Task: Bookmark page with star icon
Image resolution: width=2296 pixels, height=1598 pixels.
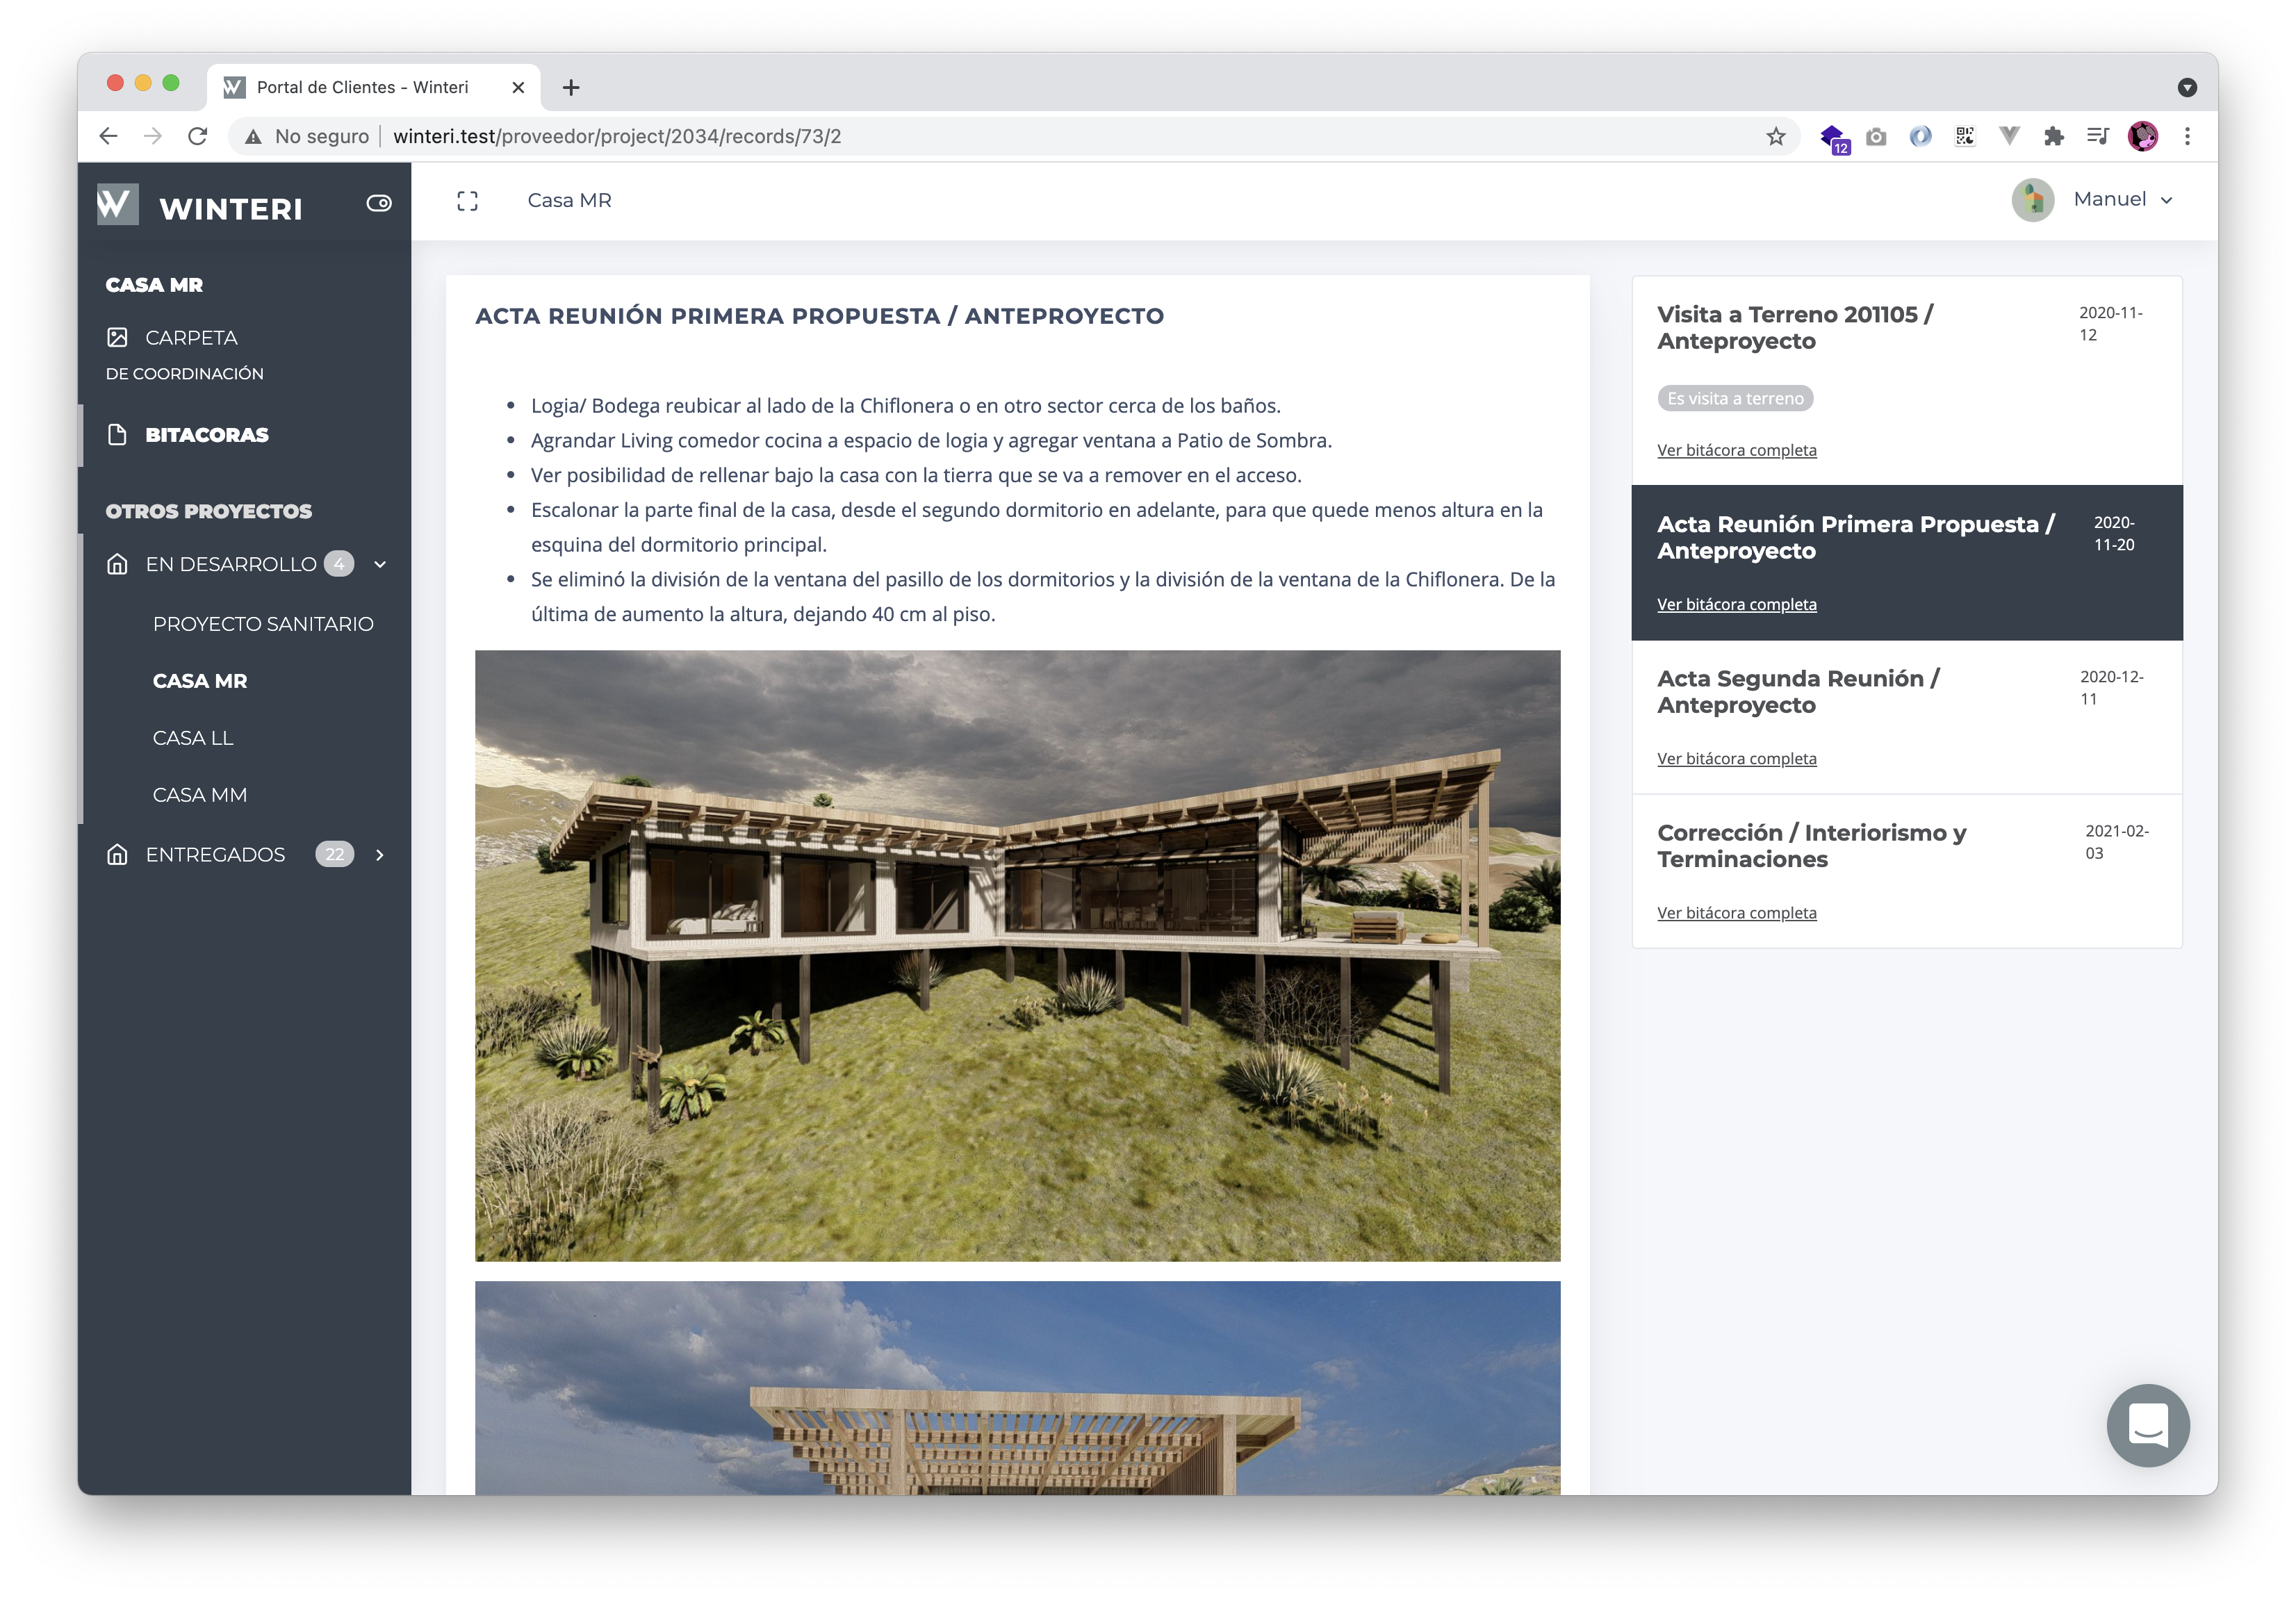Action: pyautogui.click(x=1775, y=136)
